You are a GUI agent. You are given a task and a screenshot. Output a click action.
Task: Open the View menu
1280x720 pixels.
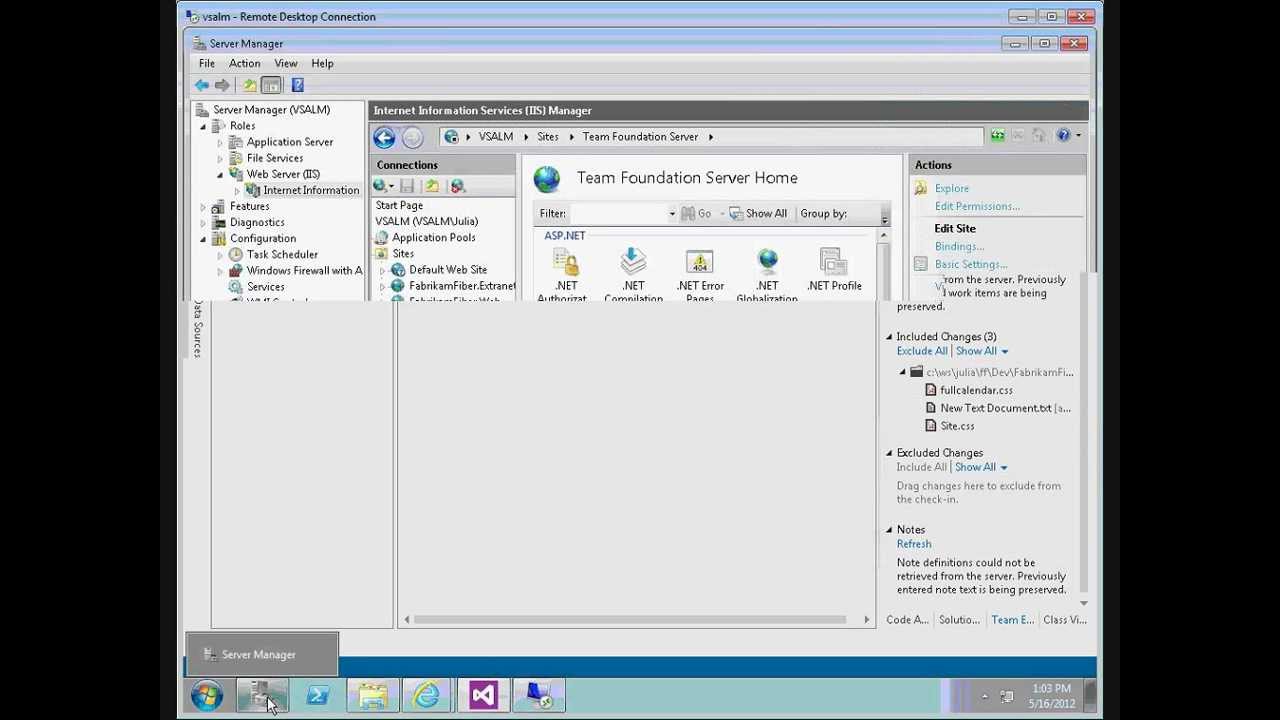tap(286, 63)
